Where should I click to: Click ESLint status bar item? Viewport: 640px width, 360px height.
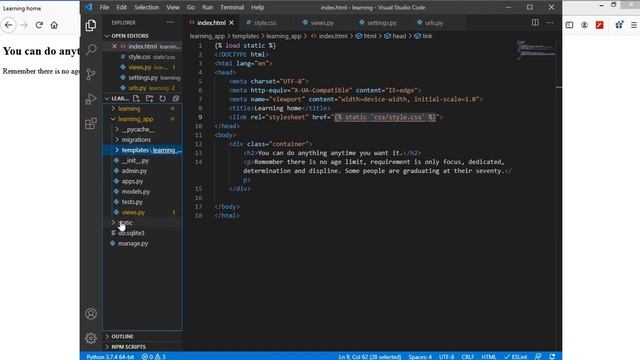click(516, 356)
